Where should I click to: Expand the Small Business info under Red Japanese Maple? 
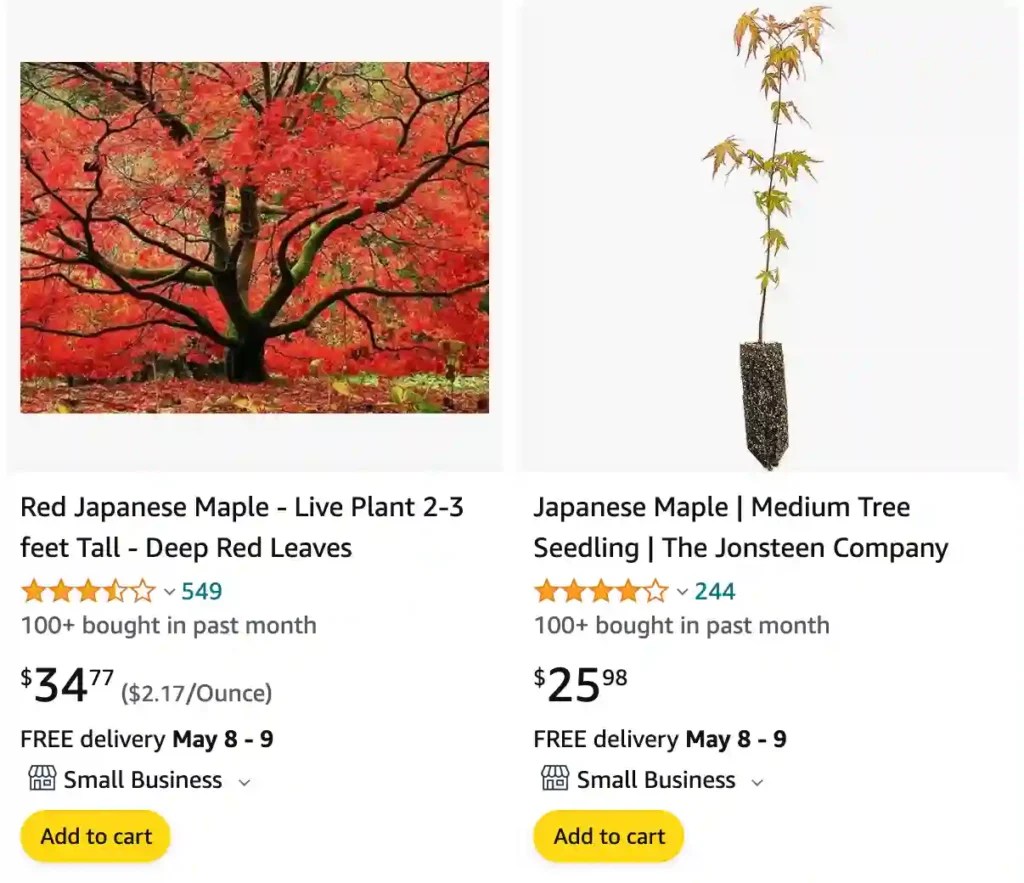click(245, 782)
